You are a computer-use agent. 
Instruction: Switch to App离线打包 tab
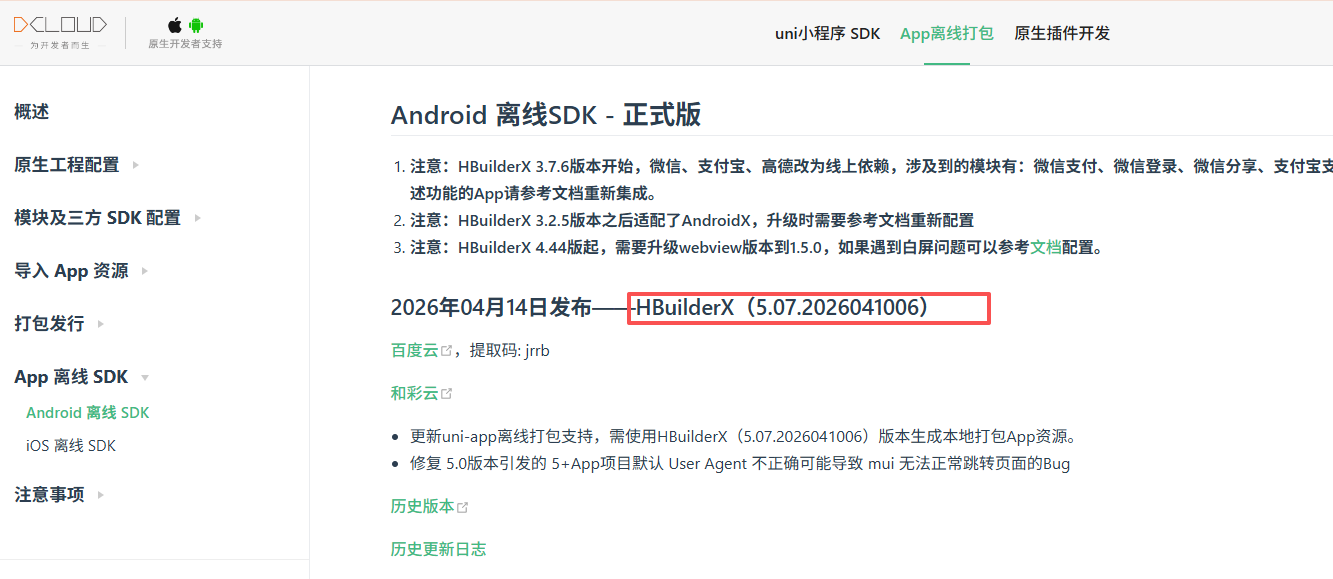[947, 33]
